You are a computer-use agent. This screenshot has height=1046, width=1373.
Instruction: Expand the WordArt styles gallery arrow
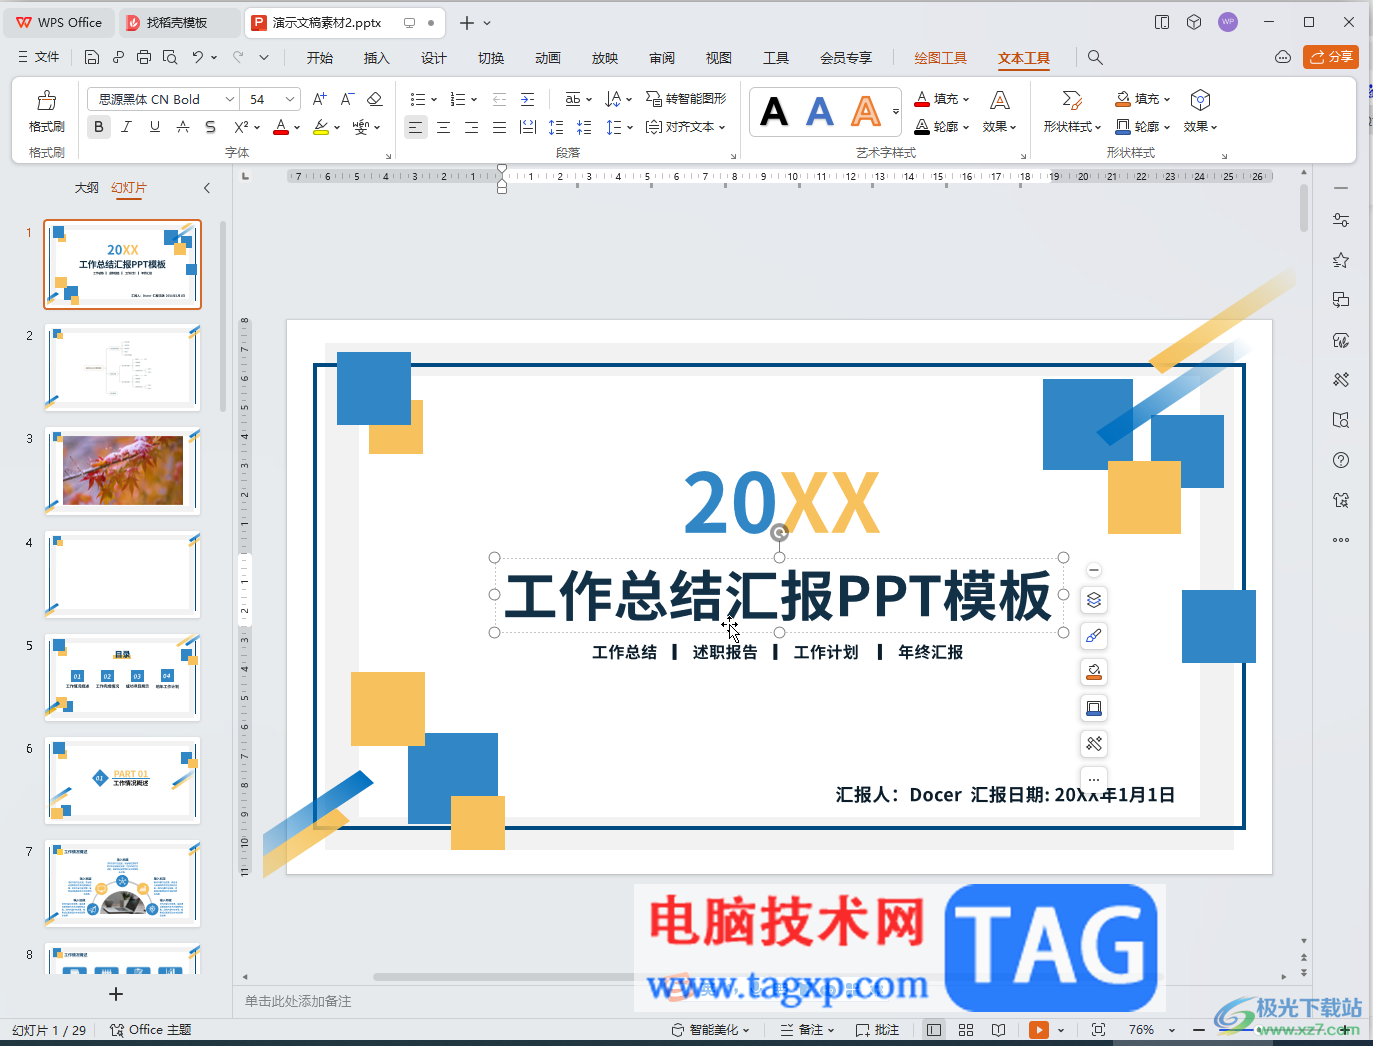point(896,111)
